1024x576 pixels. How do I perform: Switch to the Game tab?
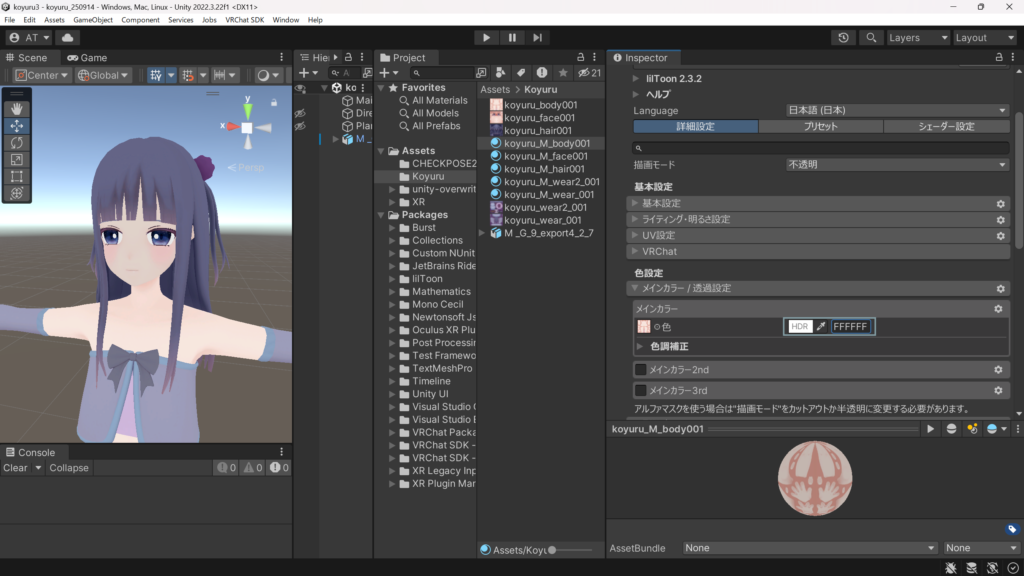point(87,58)
